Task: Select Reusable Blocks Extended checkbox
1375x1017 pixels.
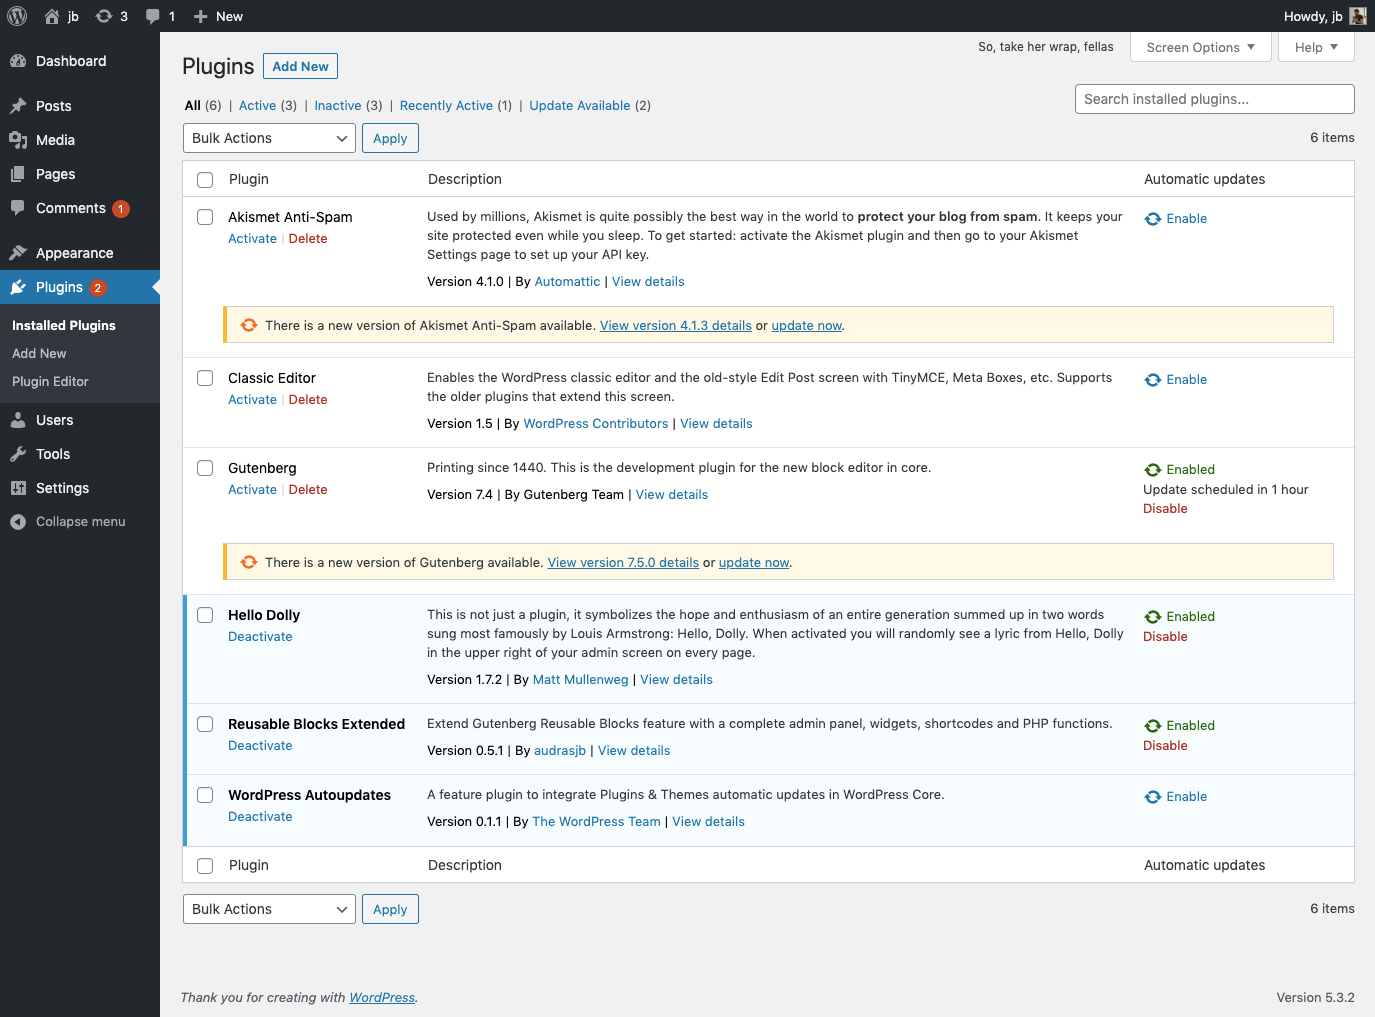Action: 205,724
